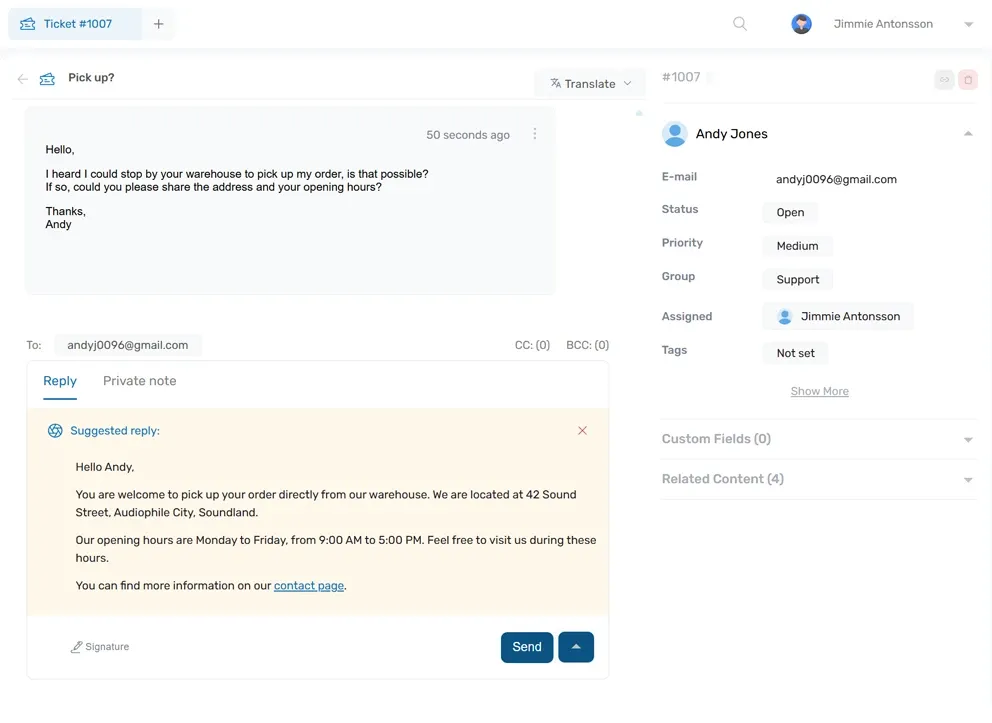
Task: Click the Suggested reply text body
Action: [335, 526]
